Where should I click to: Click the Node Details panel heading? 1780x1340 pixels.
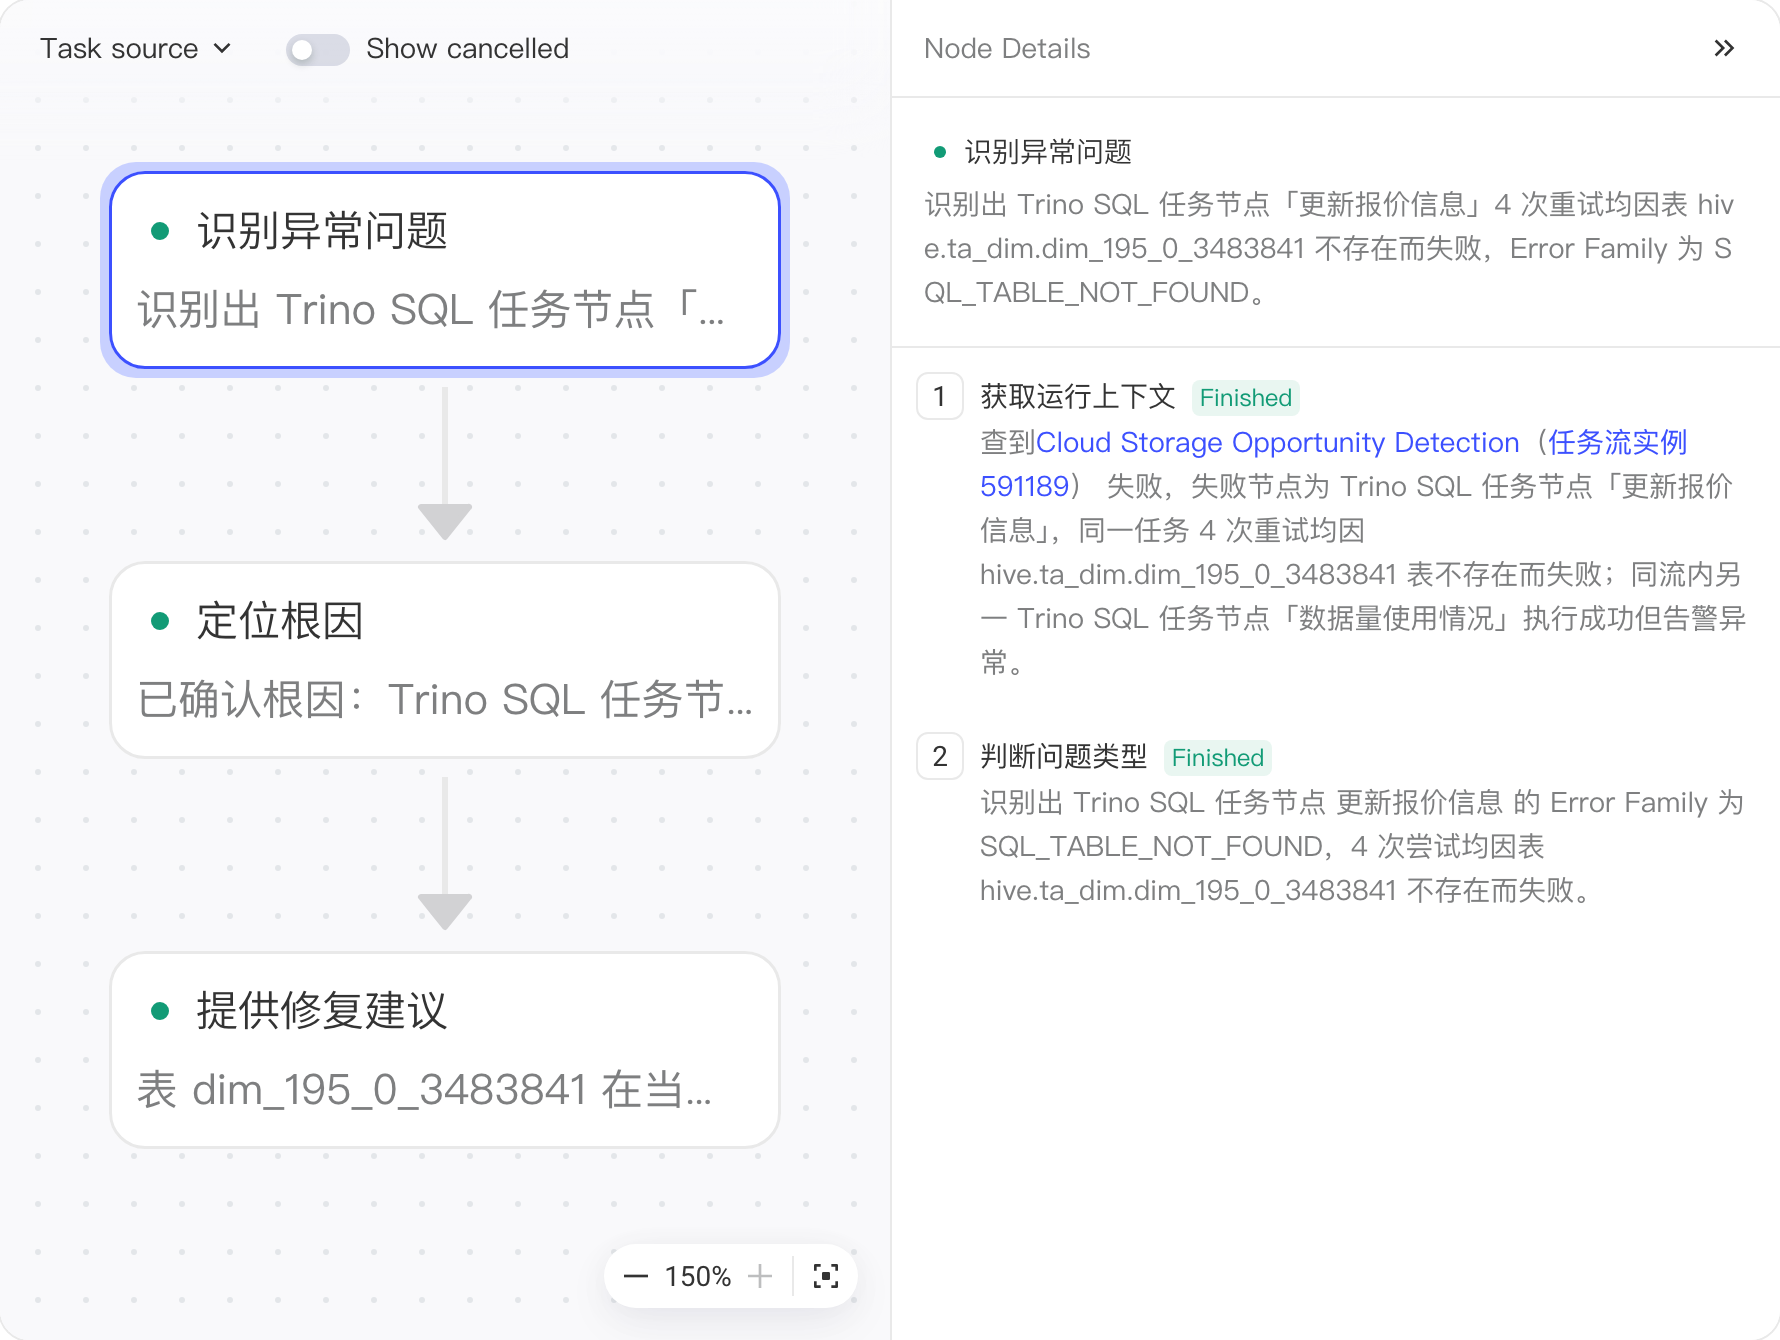point(1007,48)
